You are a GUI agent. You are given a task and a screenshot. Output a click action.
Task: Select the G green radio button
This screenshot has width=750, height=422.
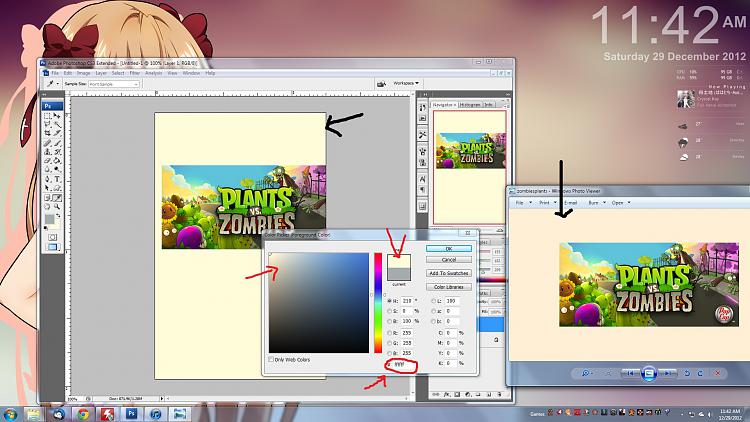pyautogui.click(x=389, y=343)
